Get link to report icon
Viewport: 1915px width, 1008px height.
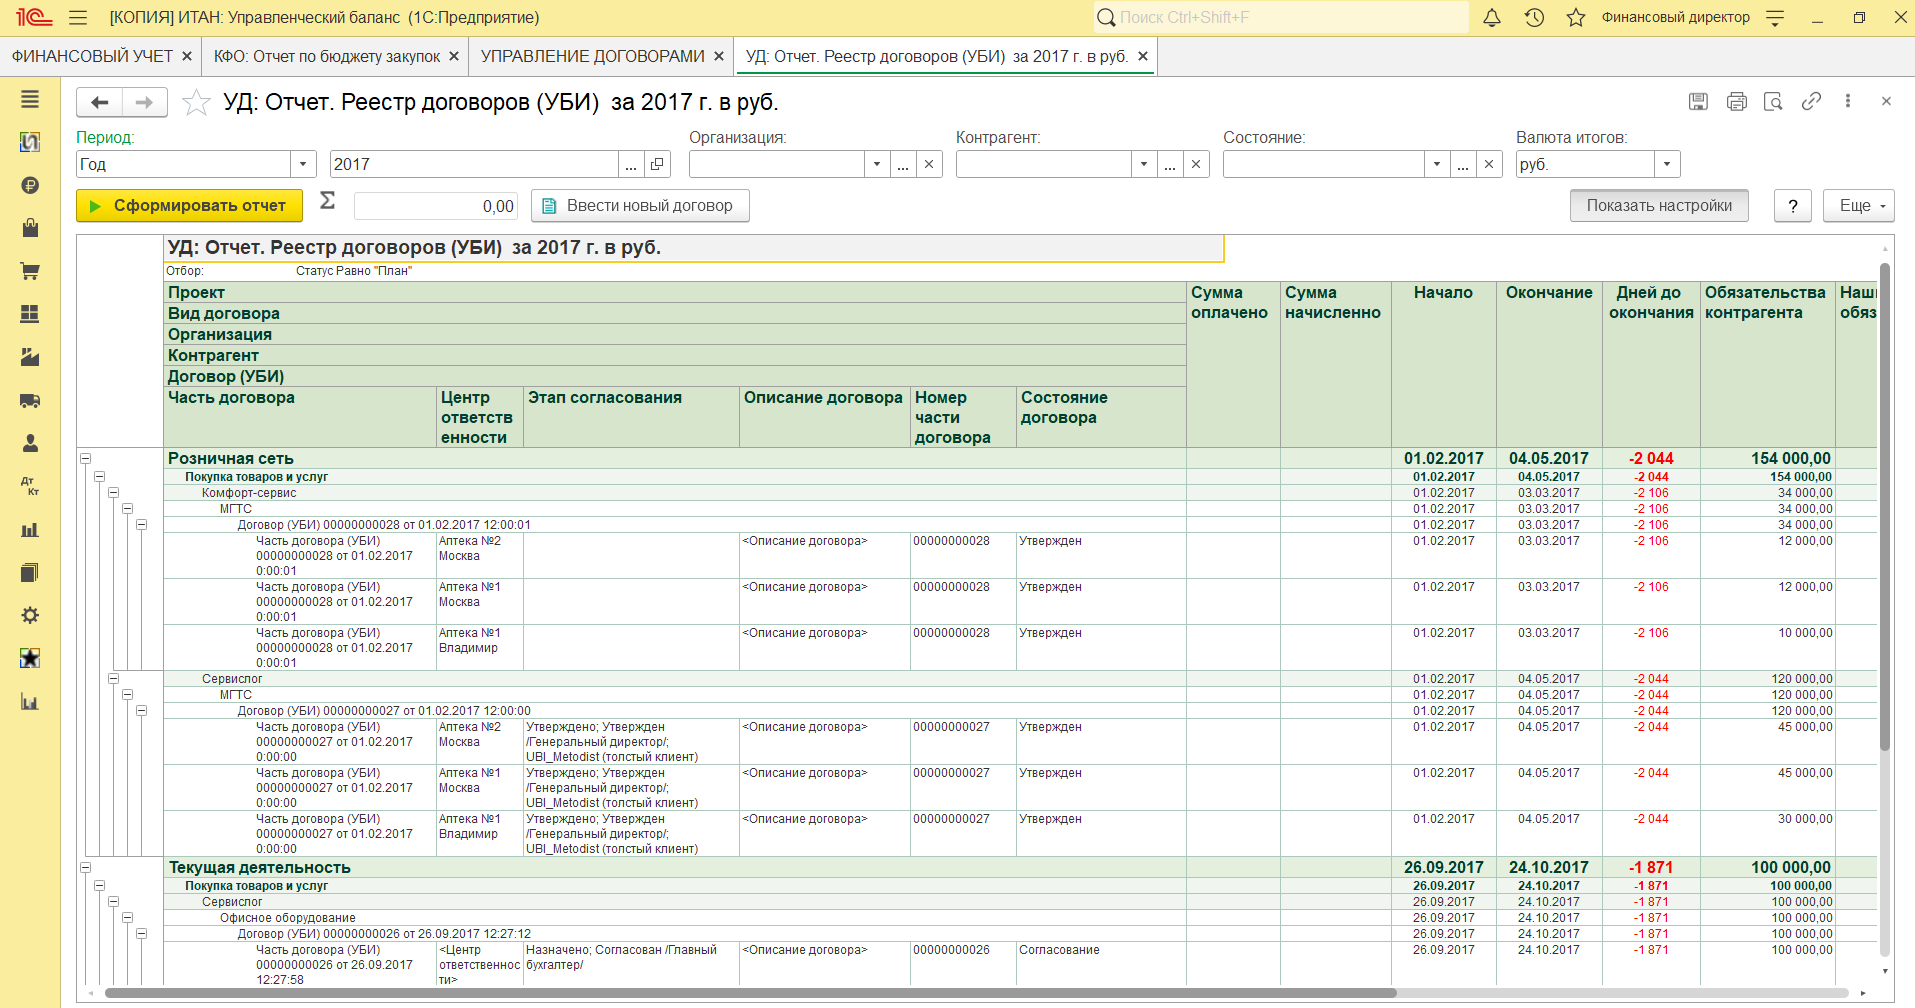1811,101
